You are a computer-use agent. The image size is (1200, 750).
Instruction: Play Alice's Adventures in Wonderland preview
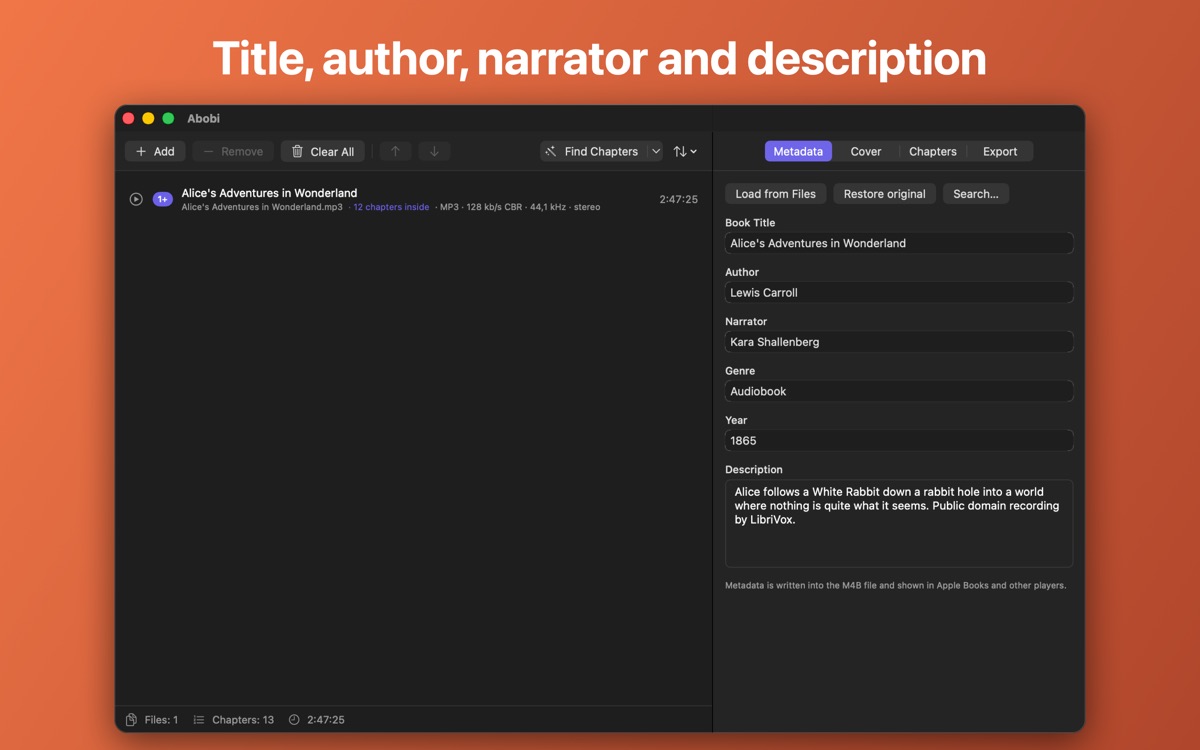coord(136,199)
